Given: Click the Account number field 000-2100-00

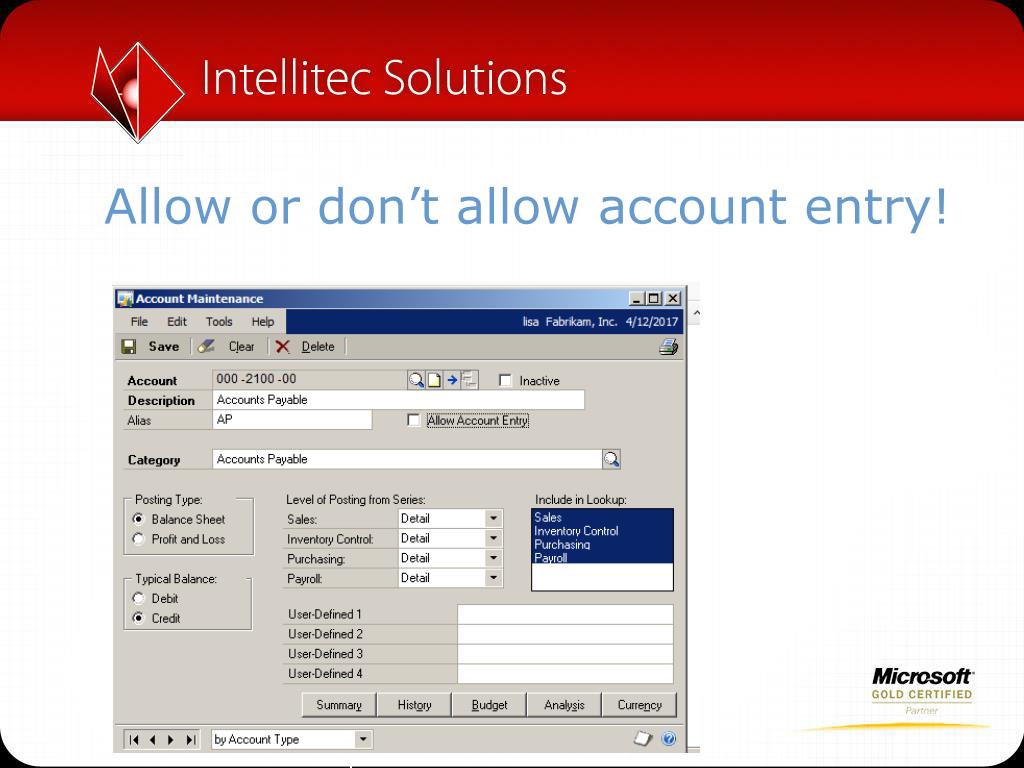Looking at the screenshot, I should (310, 379).
